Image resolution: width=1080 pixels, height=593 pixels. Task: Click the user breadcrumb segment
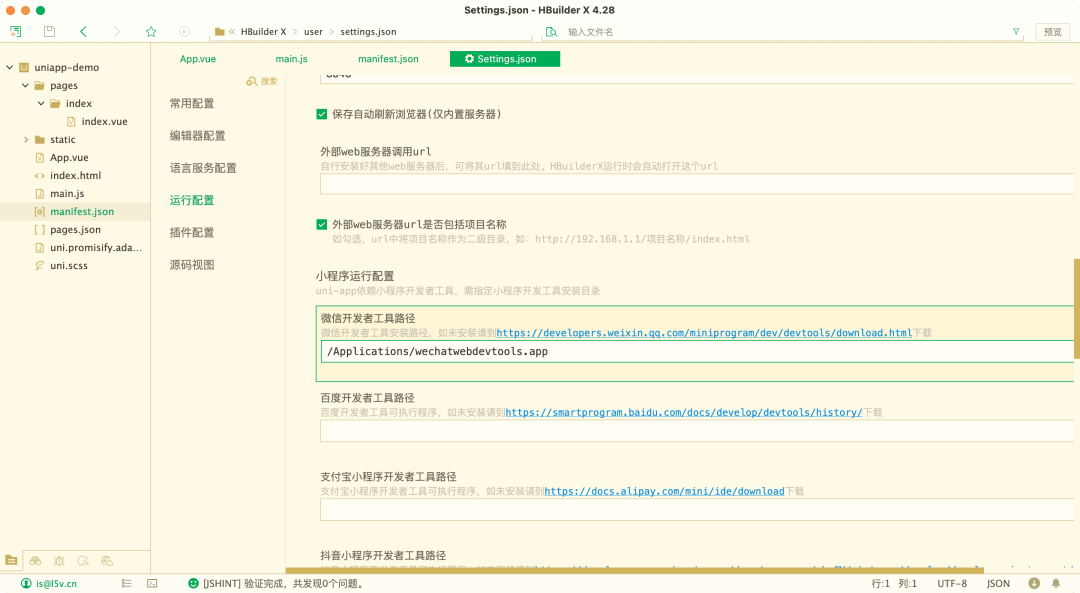click(313, 32)
